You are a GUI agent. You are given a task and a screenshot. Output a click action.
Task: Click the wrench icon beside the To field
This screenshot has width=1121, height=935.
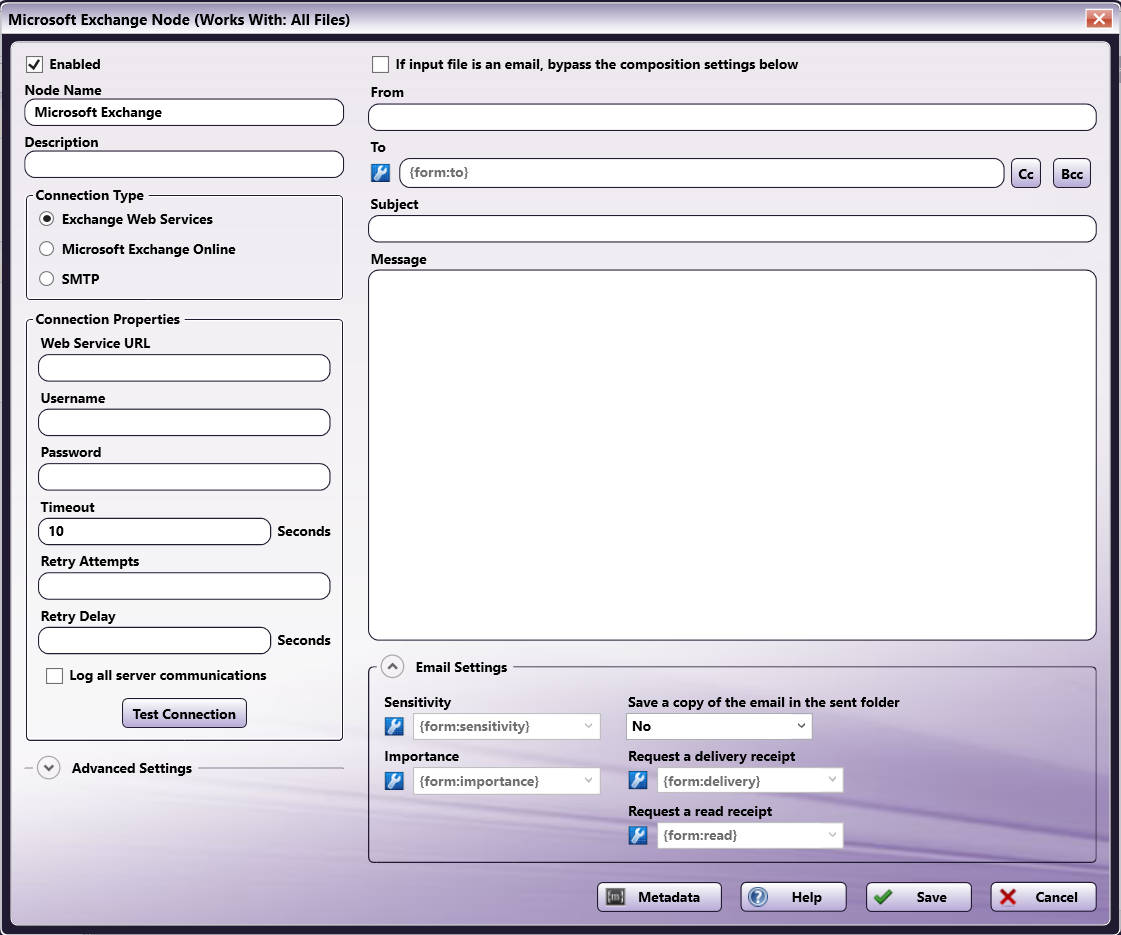pyautogui.click(x=380, y=173)
